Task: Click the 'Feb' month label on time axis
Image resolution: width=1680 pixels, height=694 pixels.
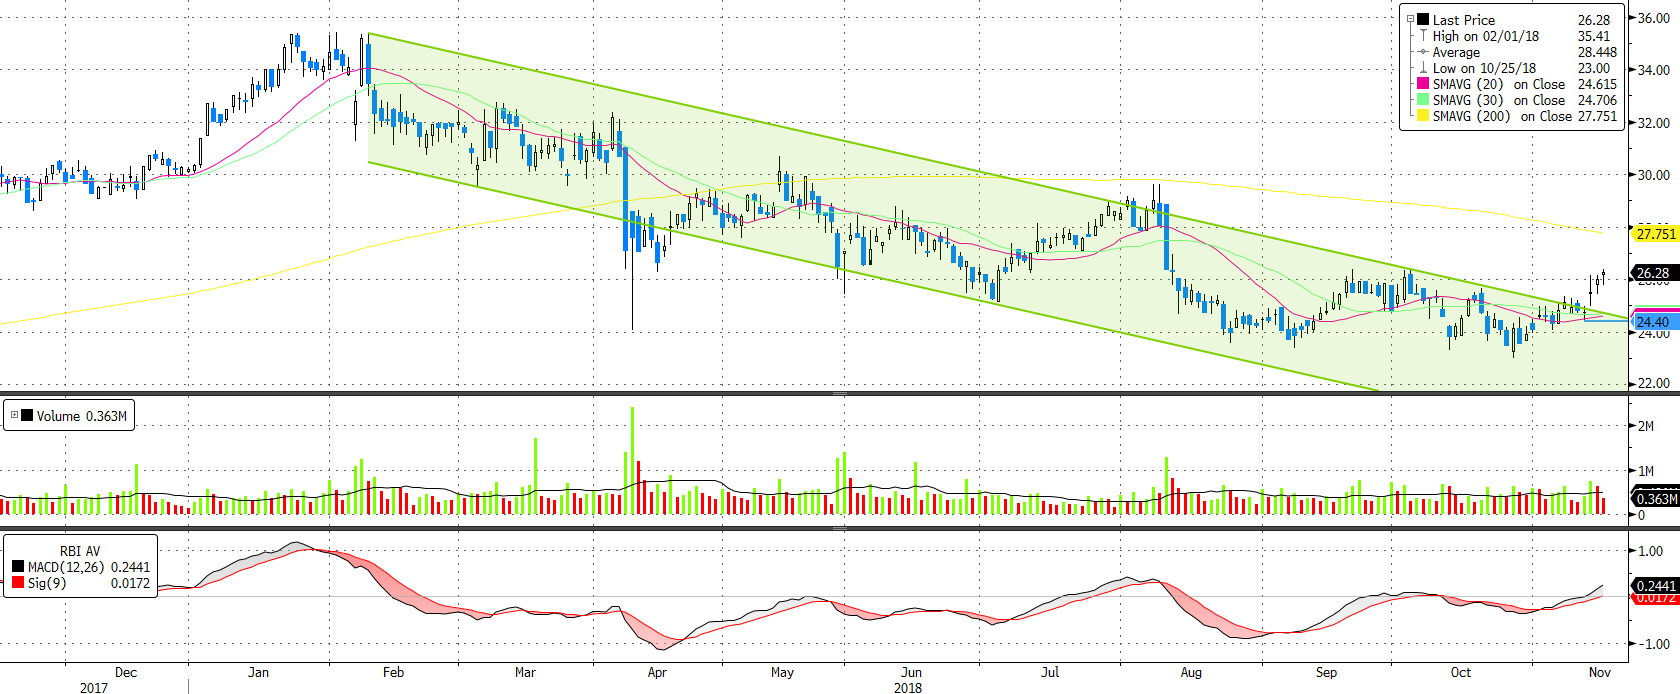Action: 393,672
